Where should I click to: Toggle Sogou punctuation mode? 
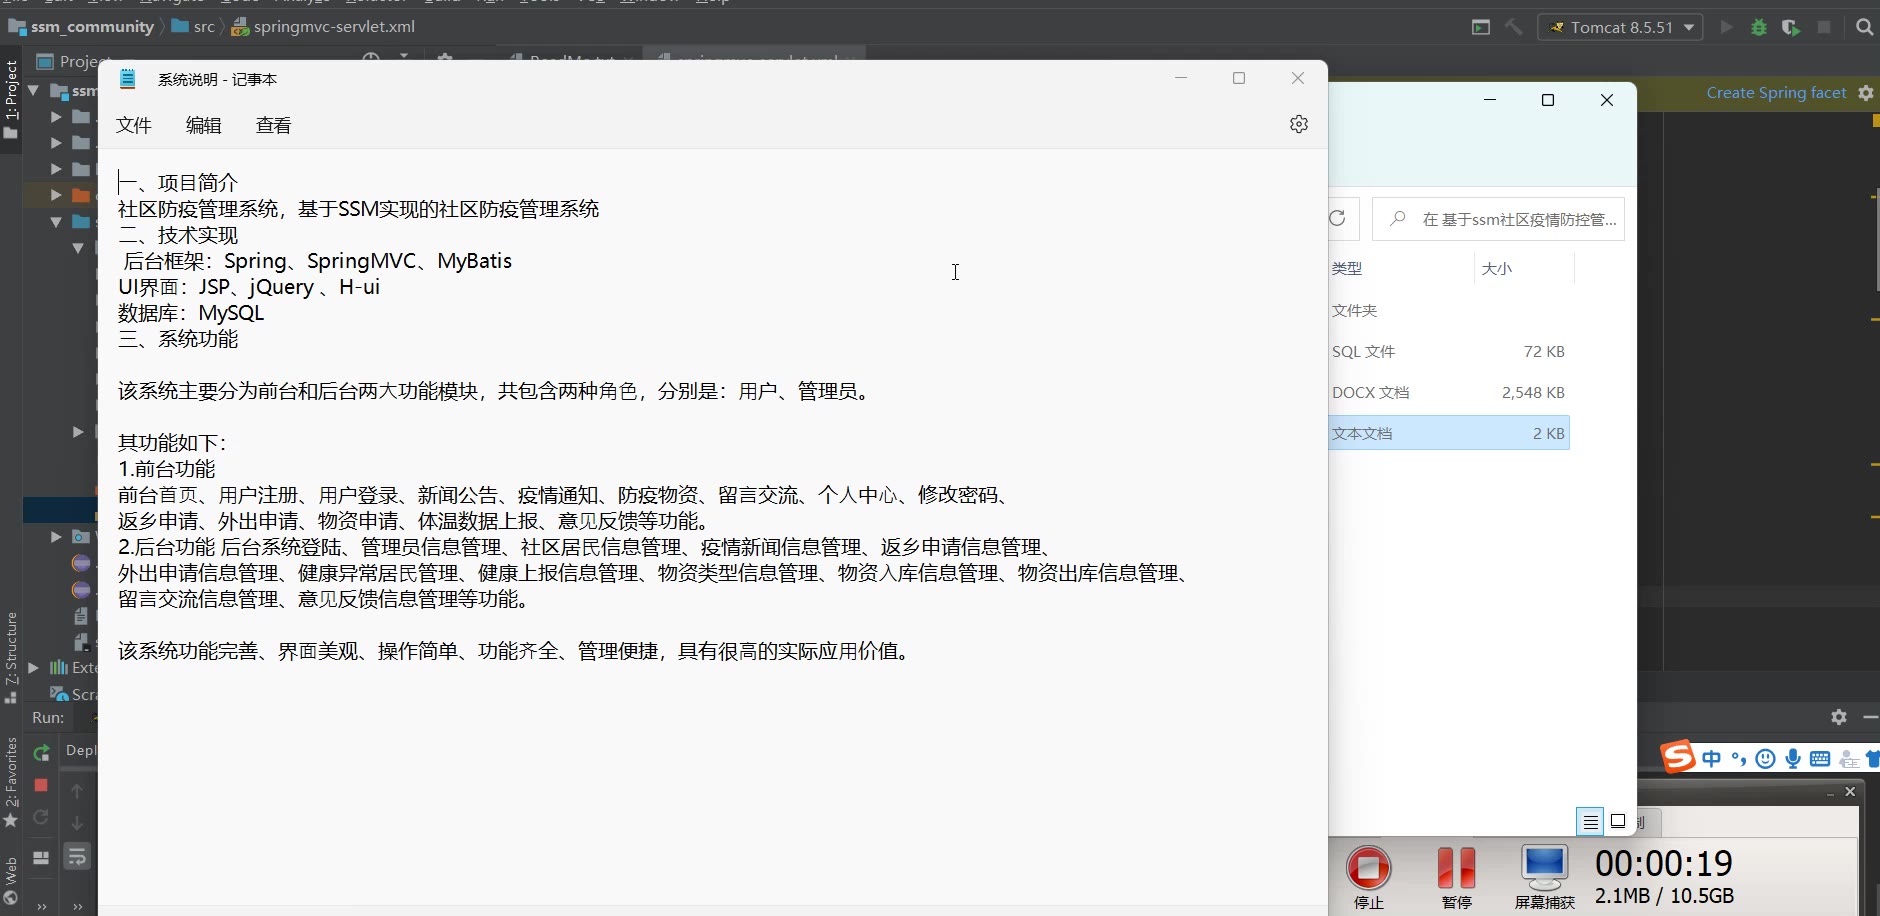point(1739,759)
